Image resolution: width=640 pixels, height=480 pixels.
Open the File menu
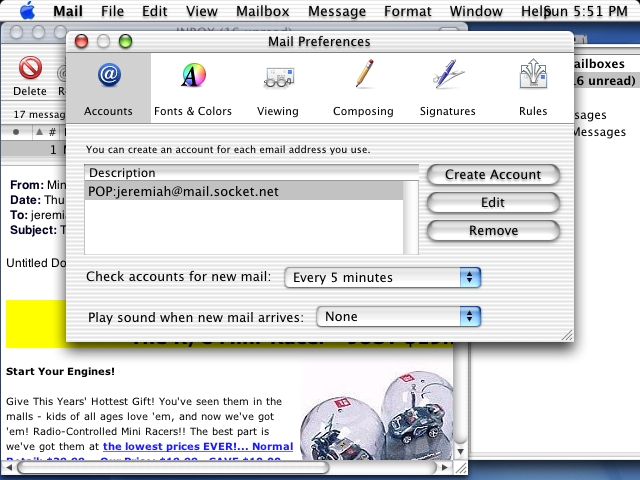pos(112,11)
